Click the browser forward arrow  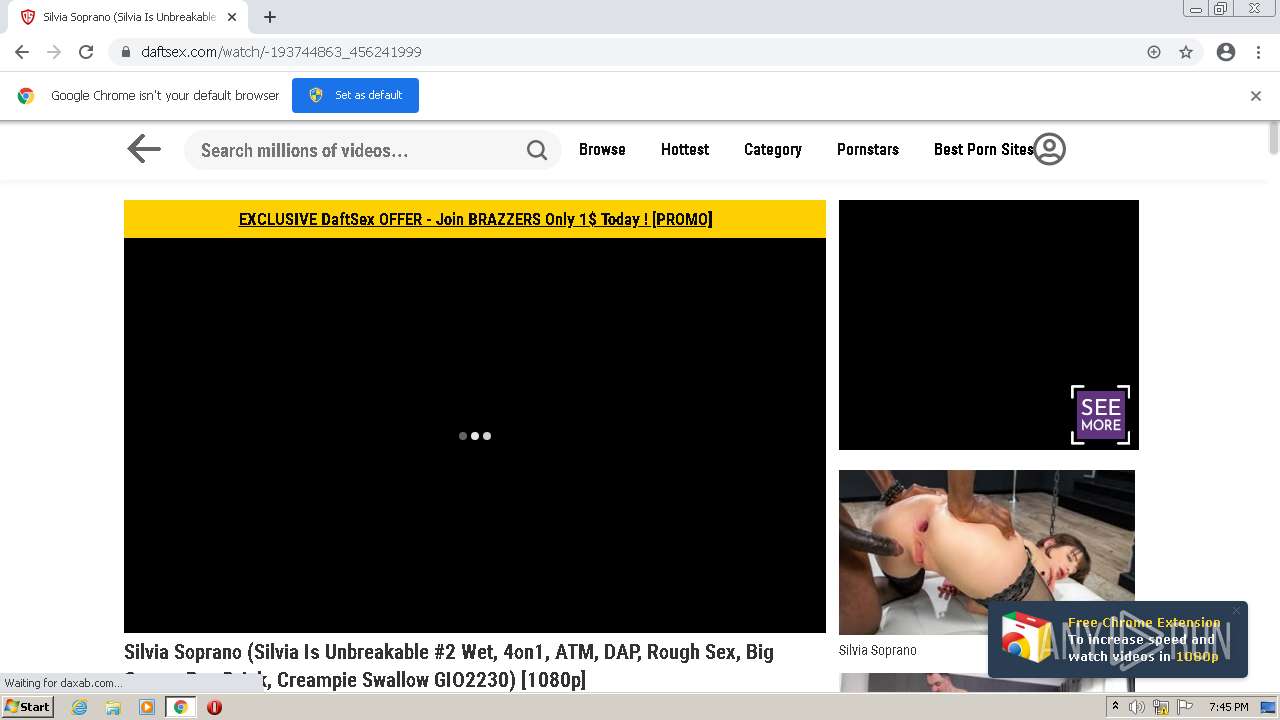54,52
